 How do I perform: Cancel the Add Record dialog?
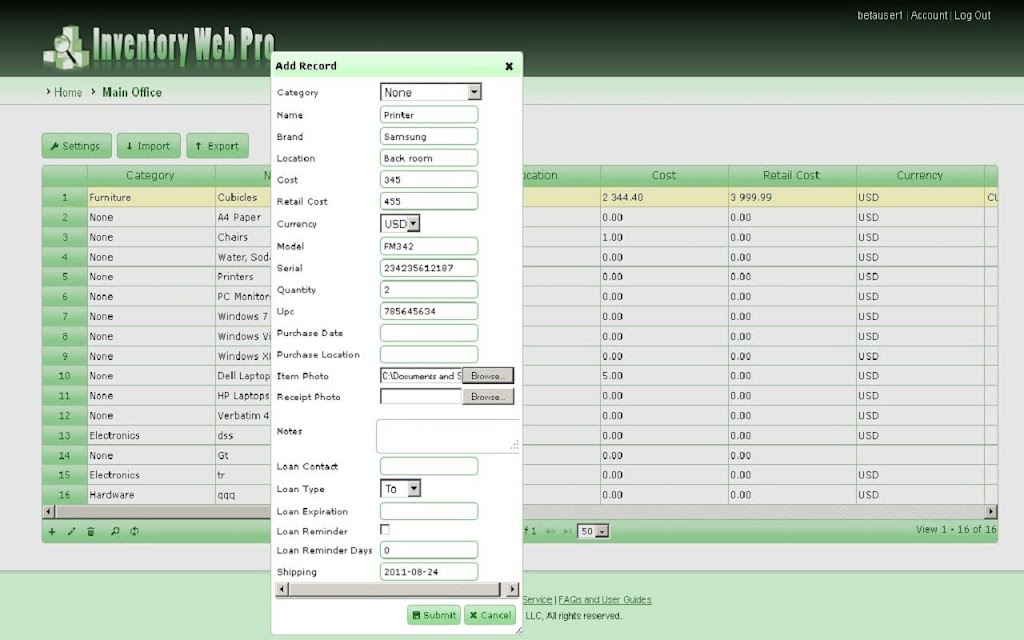[x=490, y=615]
